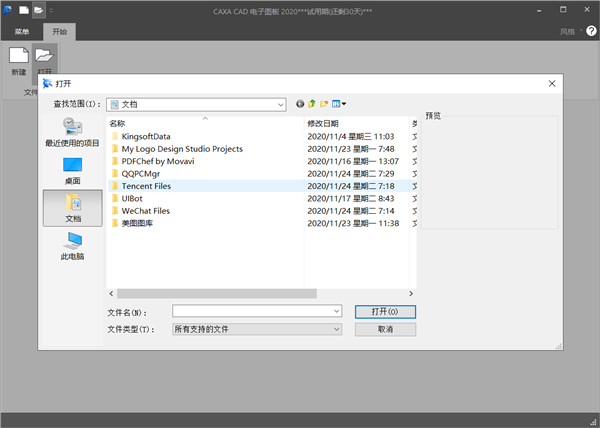Click the horizontal scrollbar thumb

pyautogui.click(x=217, y=294)
